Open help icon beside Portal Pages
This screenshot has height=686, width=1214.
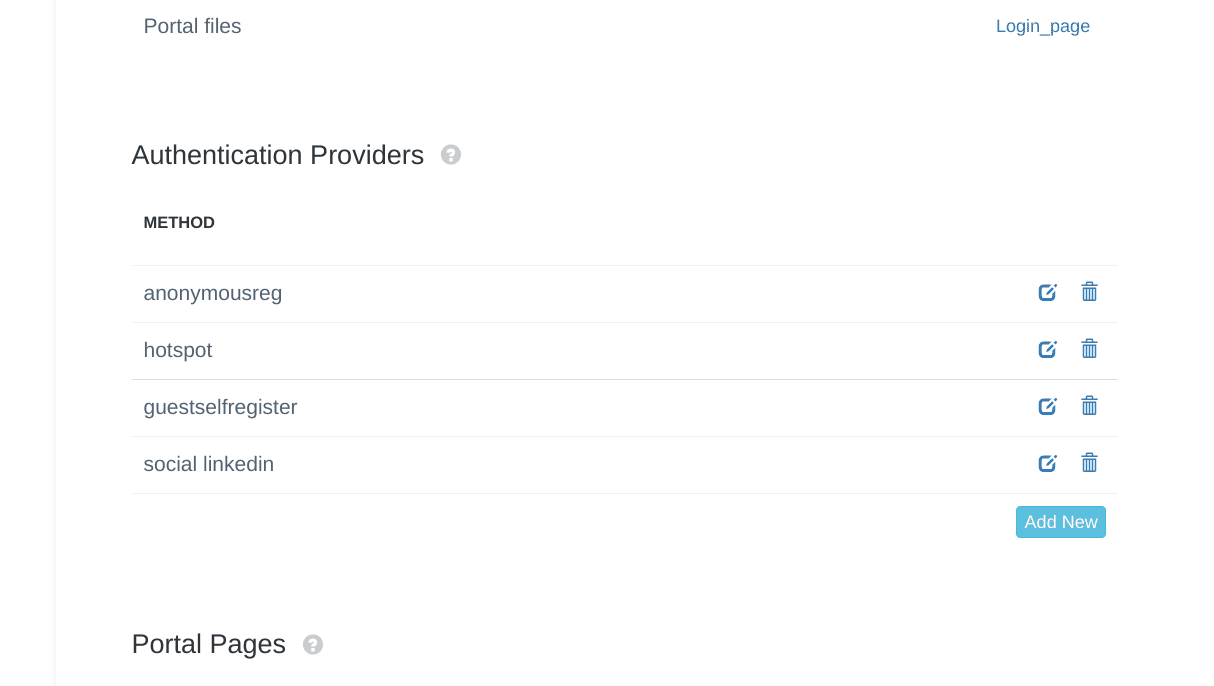tap(313, 645)
